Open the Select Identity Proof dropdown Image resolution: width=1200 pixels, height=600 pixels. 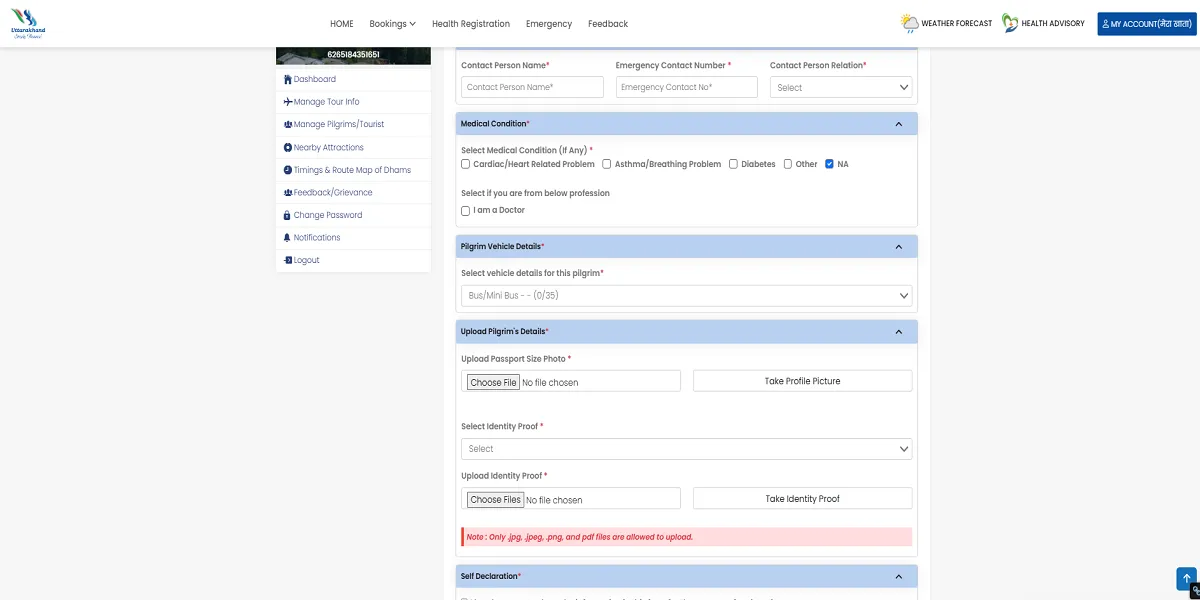[x=686, y=448]
